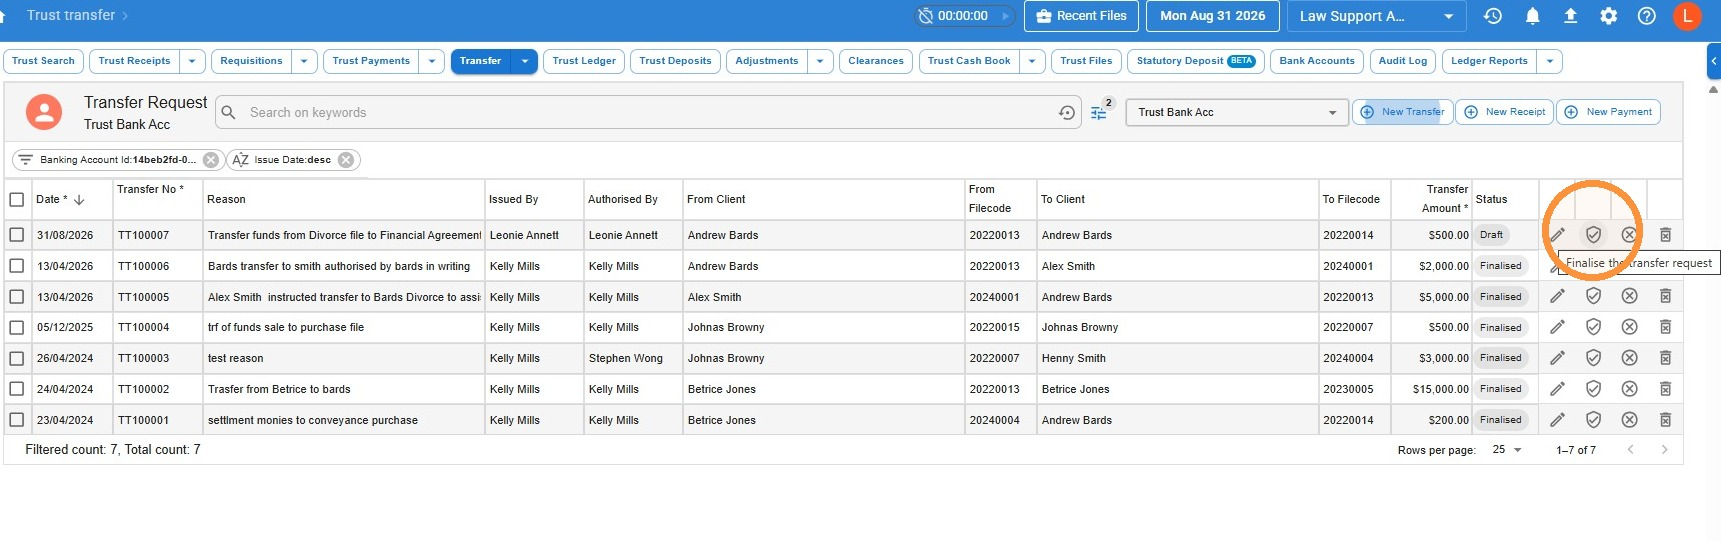Edit transfer TT100004 with pencil icon
The width and height of the screenshot is (1721, 541).
(x=1557, y=327)
